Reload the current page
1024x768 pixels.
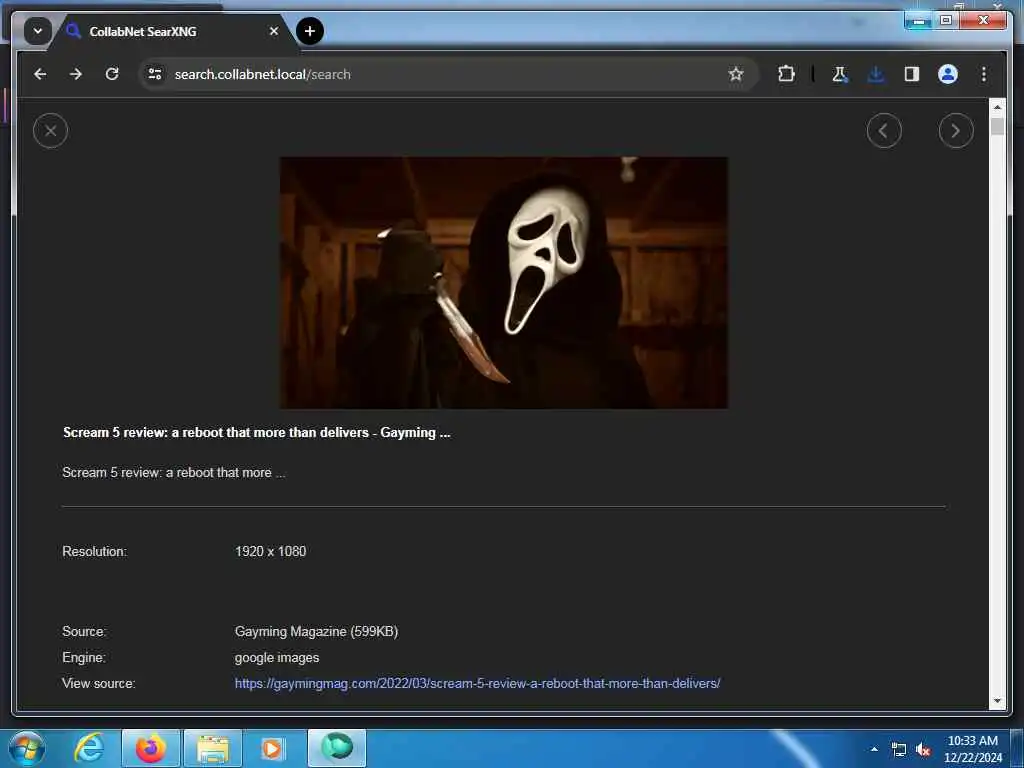pyautogui.click(x=112, y=74)
